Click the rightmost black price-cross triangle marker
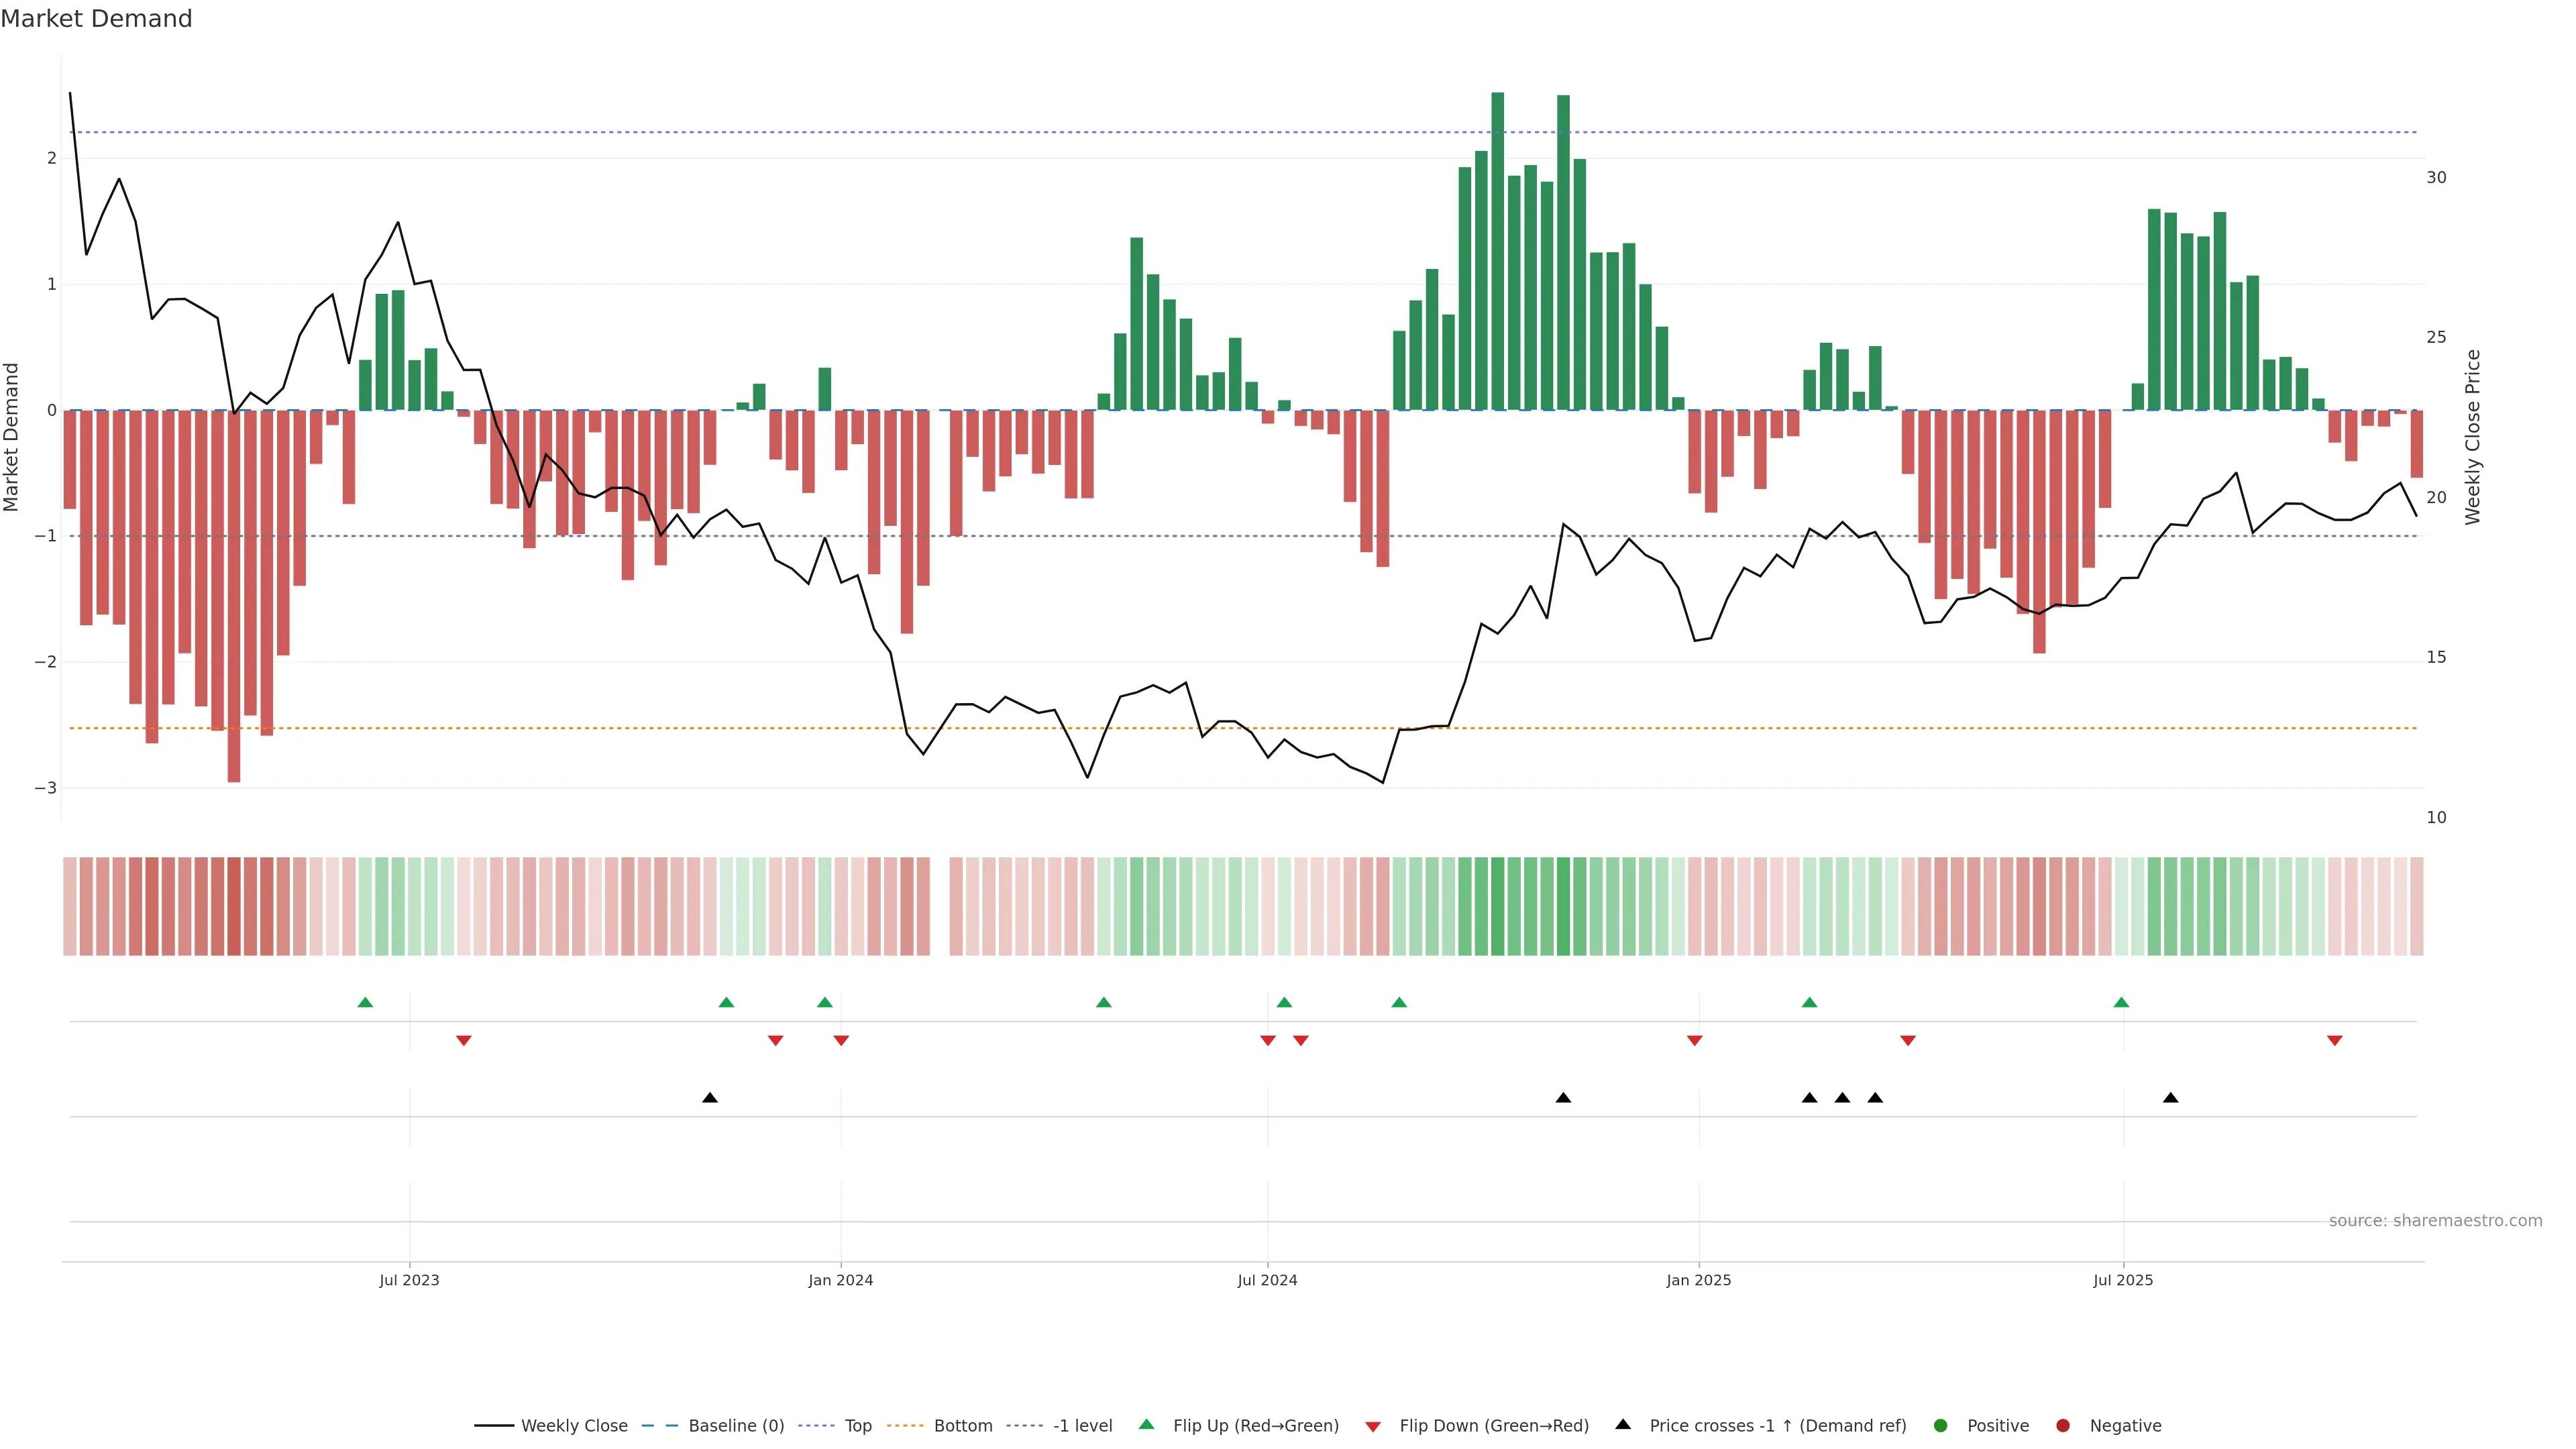The image size is (2576, 1449). coord(2170,1098)
